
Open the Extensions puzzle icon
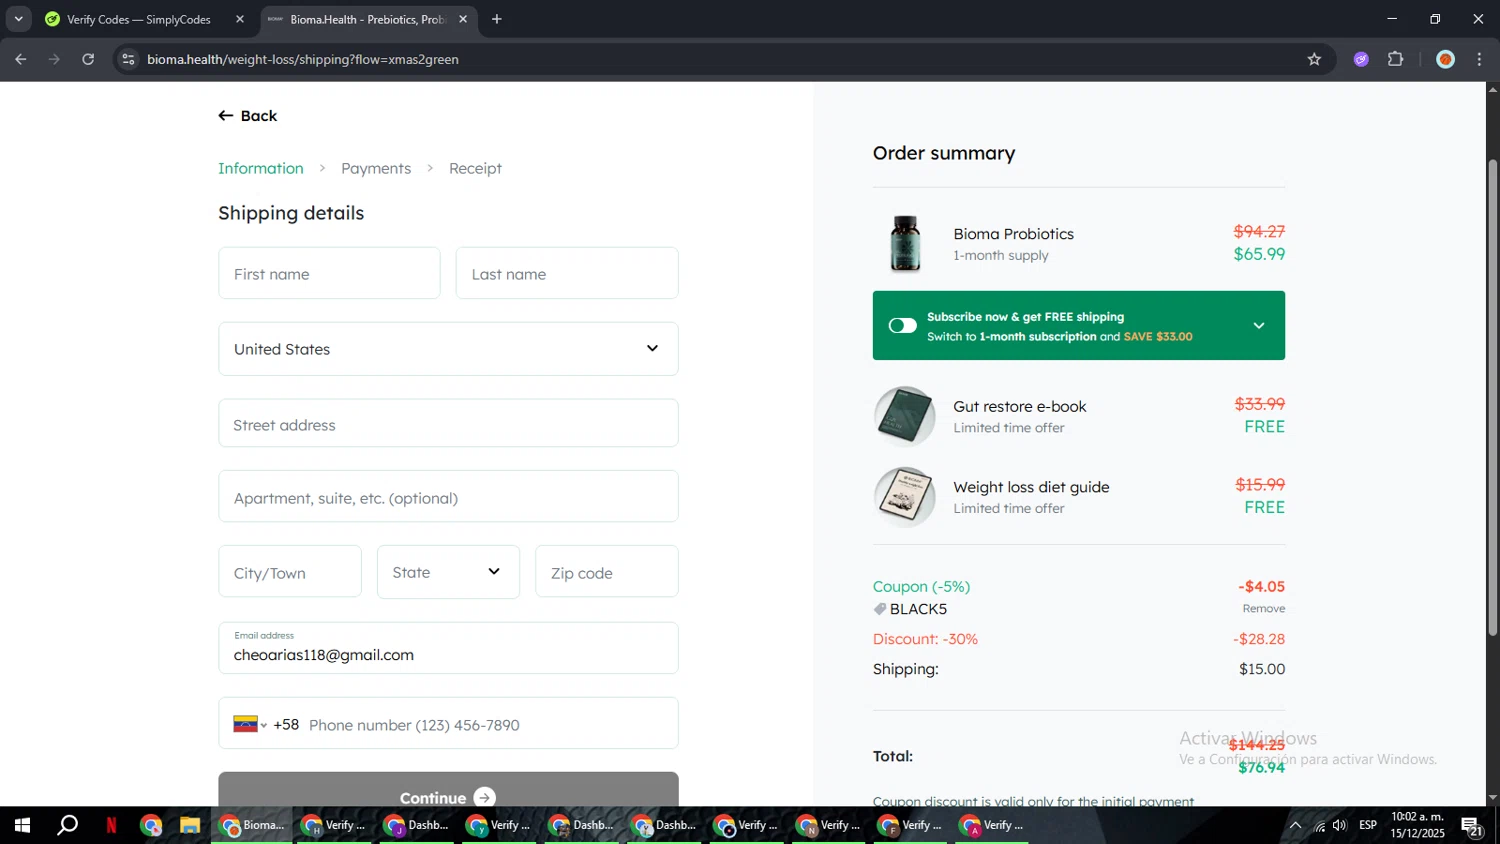coord(1396,59)
